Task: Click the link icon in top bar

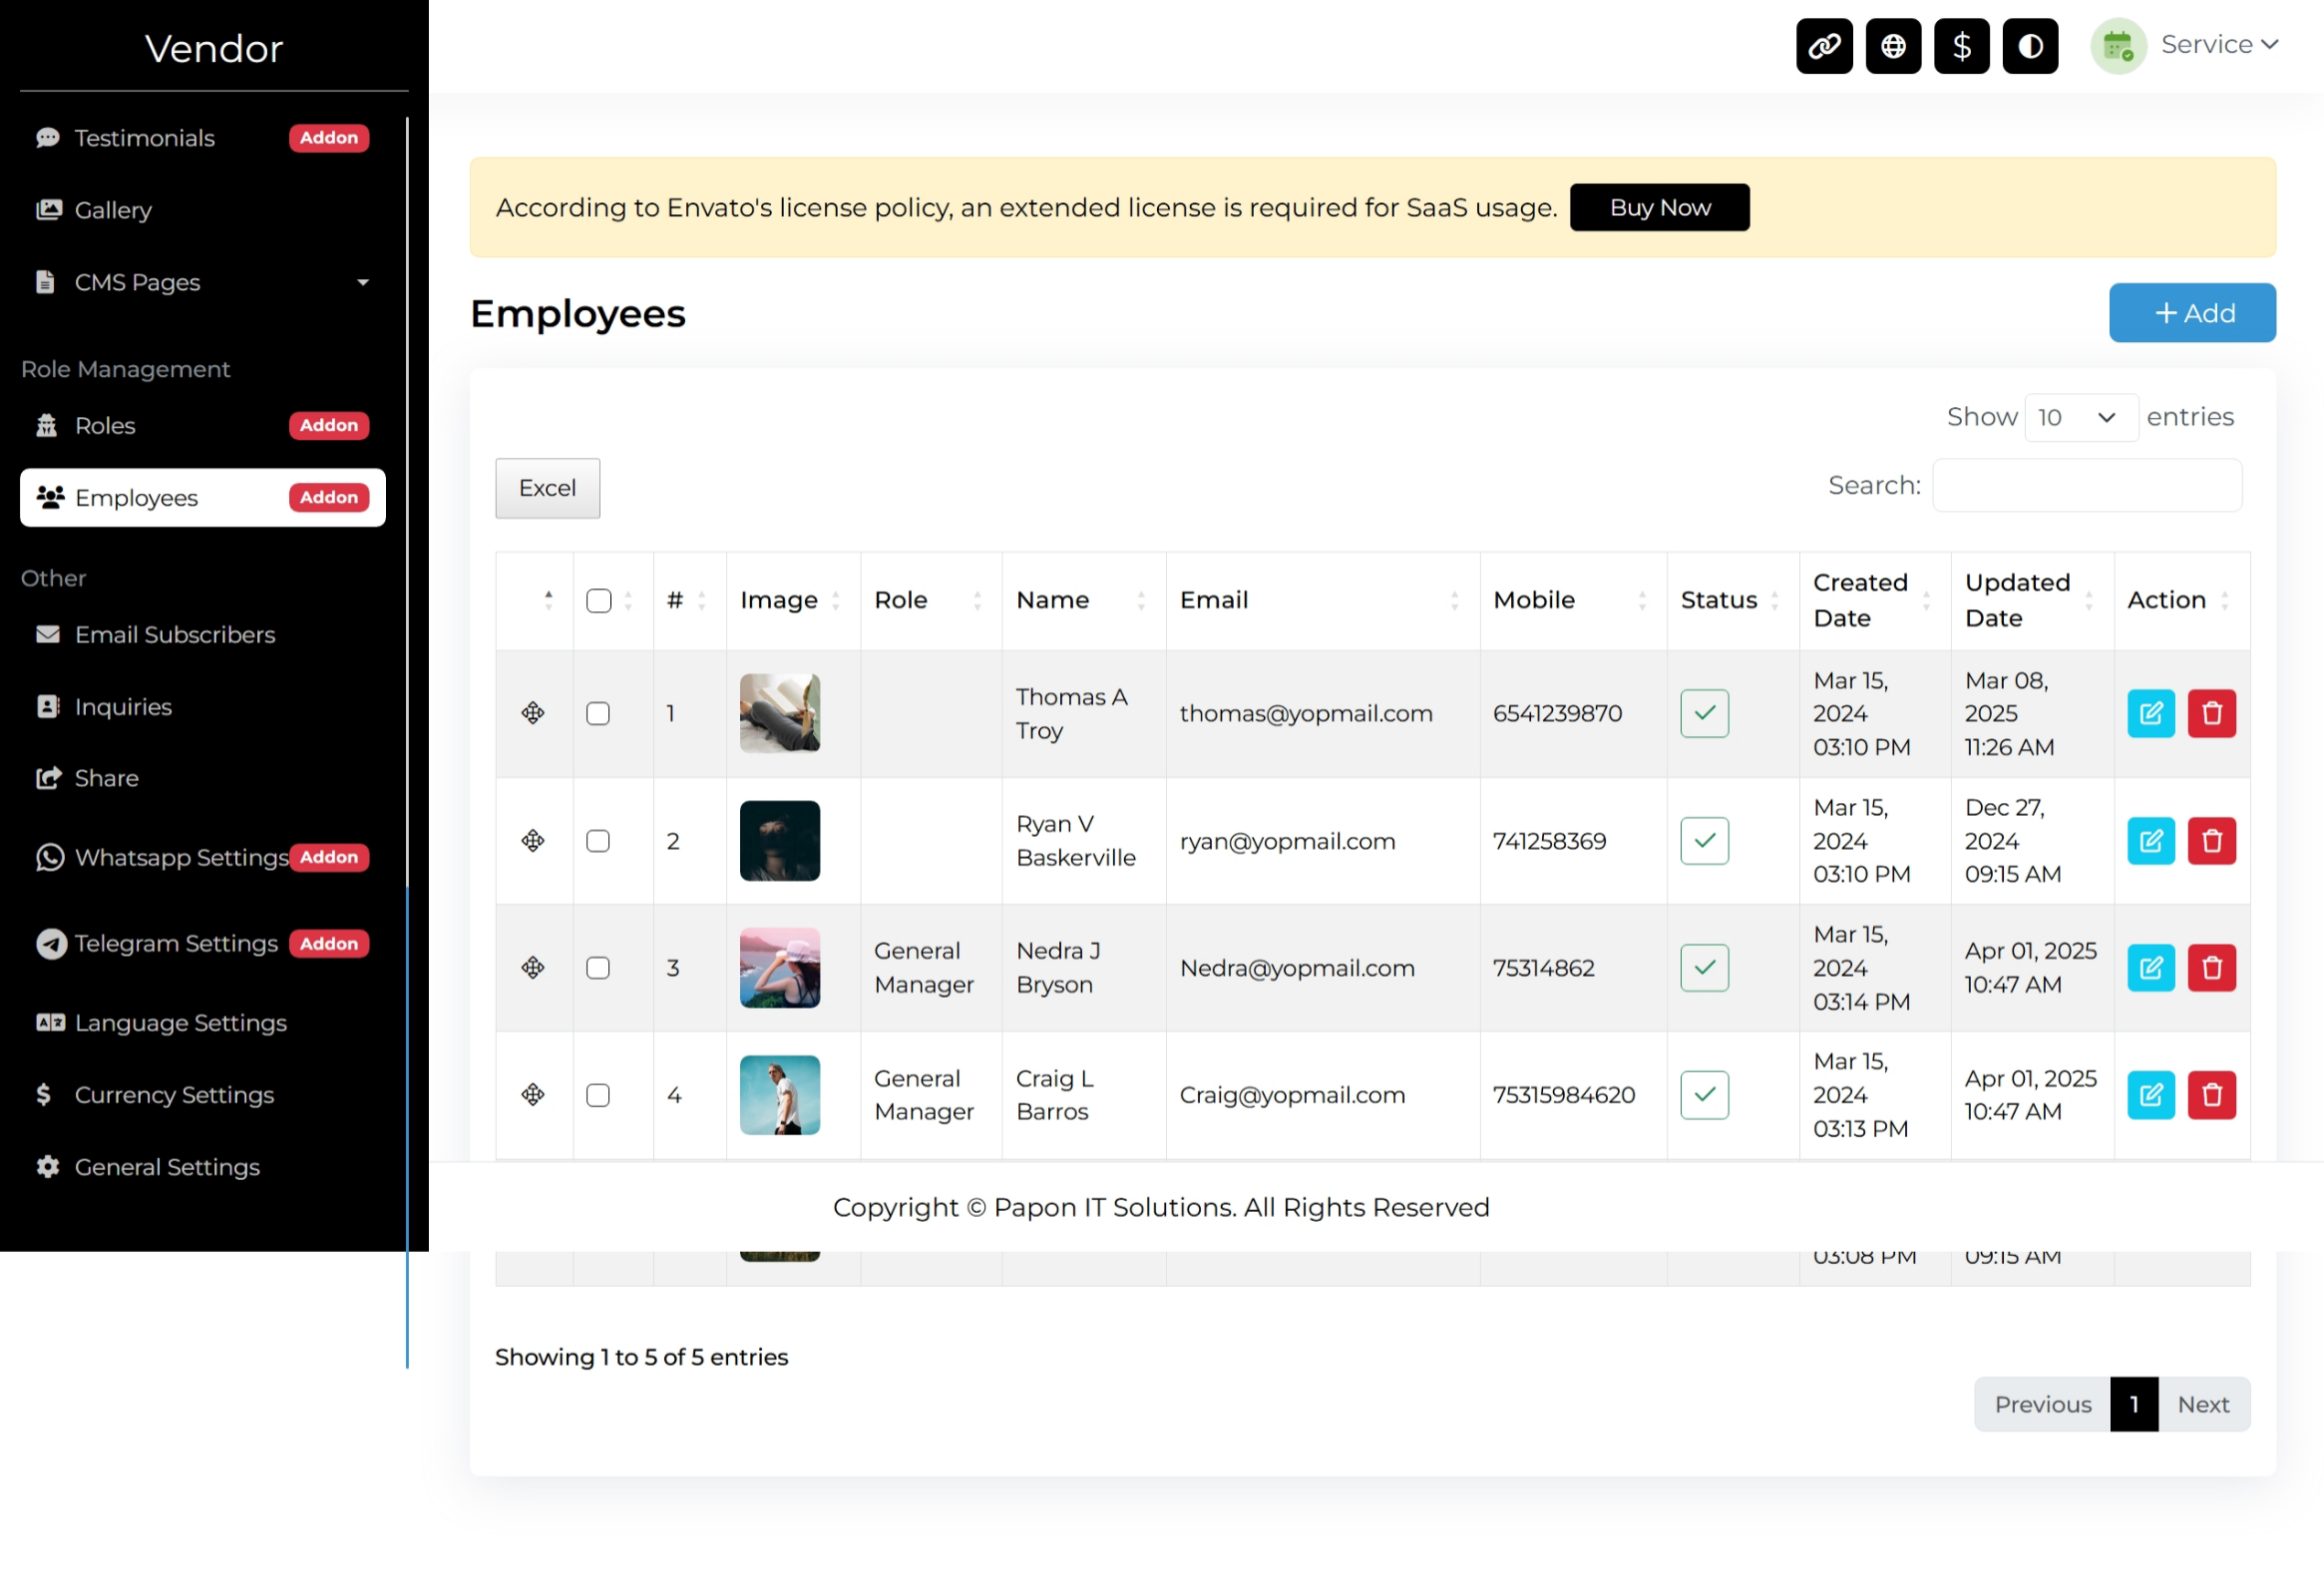Action: [1824, 46]
